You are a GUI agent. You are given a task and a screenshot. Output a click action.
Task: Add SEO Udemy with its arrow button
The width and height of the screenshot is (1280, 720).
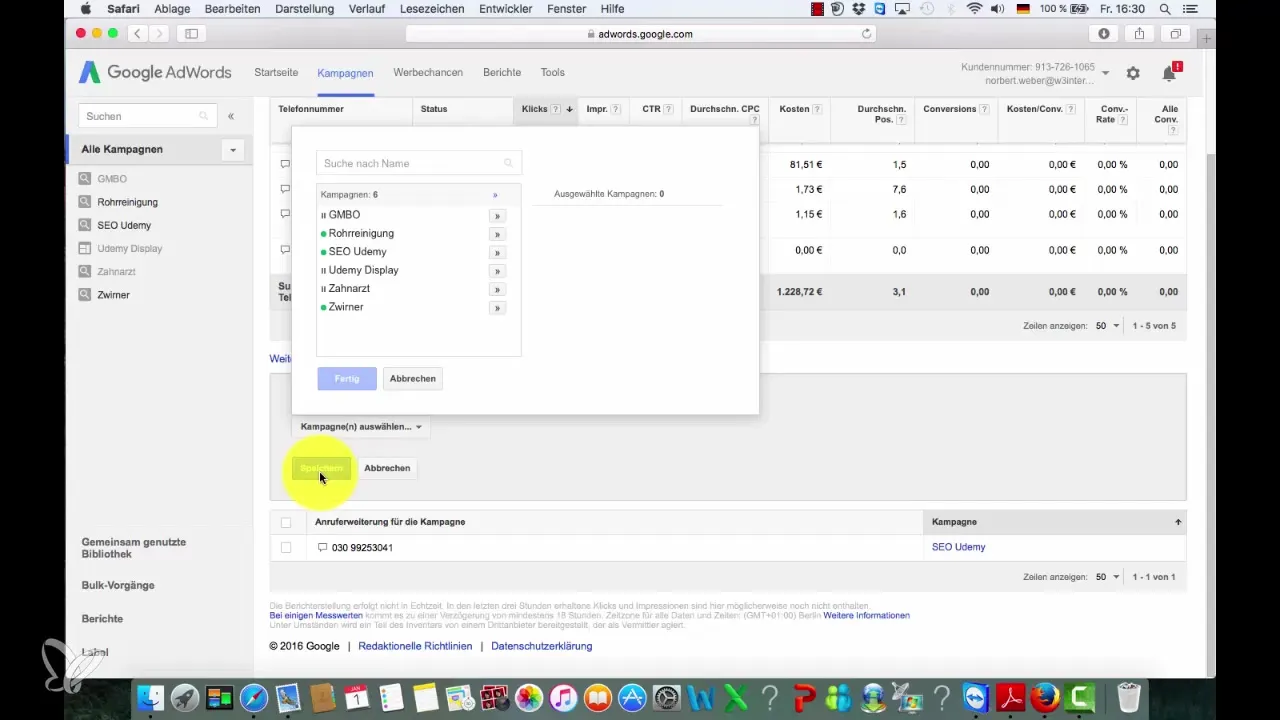497,252
